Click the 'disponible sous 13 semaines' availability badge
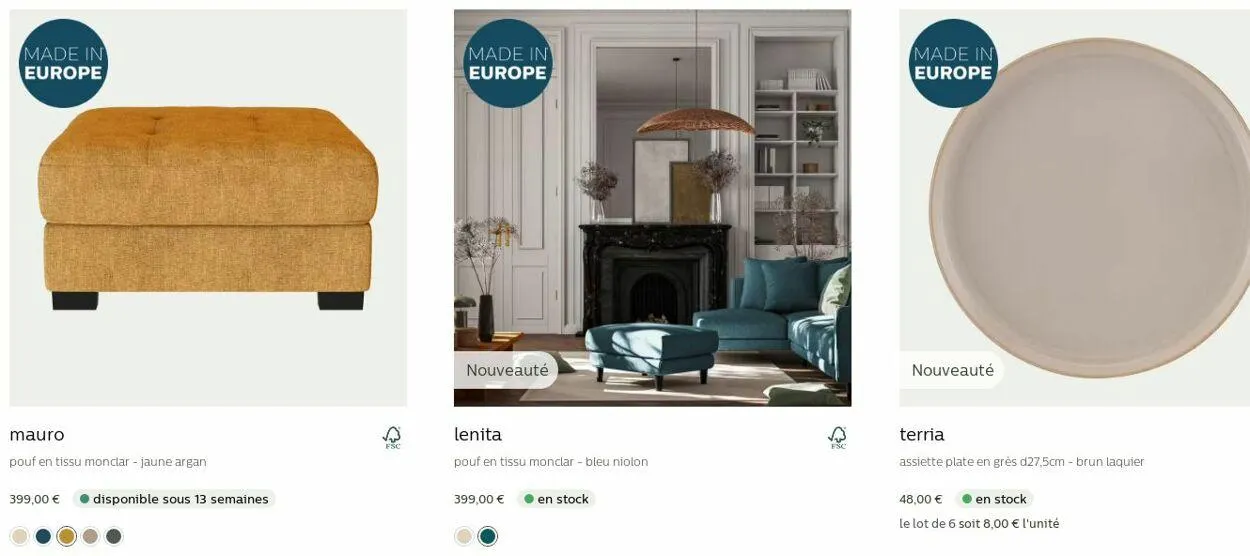Image resolution: width=1250 pixels, height=556 pixels. (174, 499)
